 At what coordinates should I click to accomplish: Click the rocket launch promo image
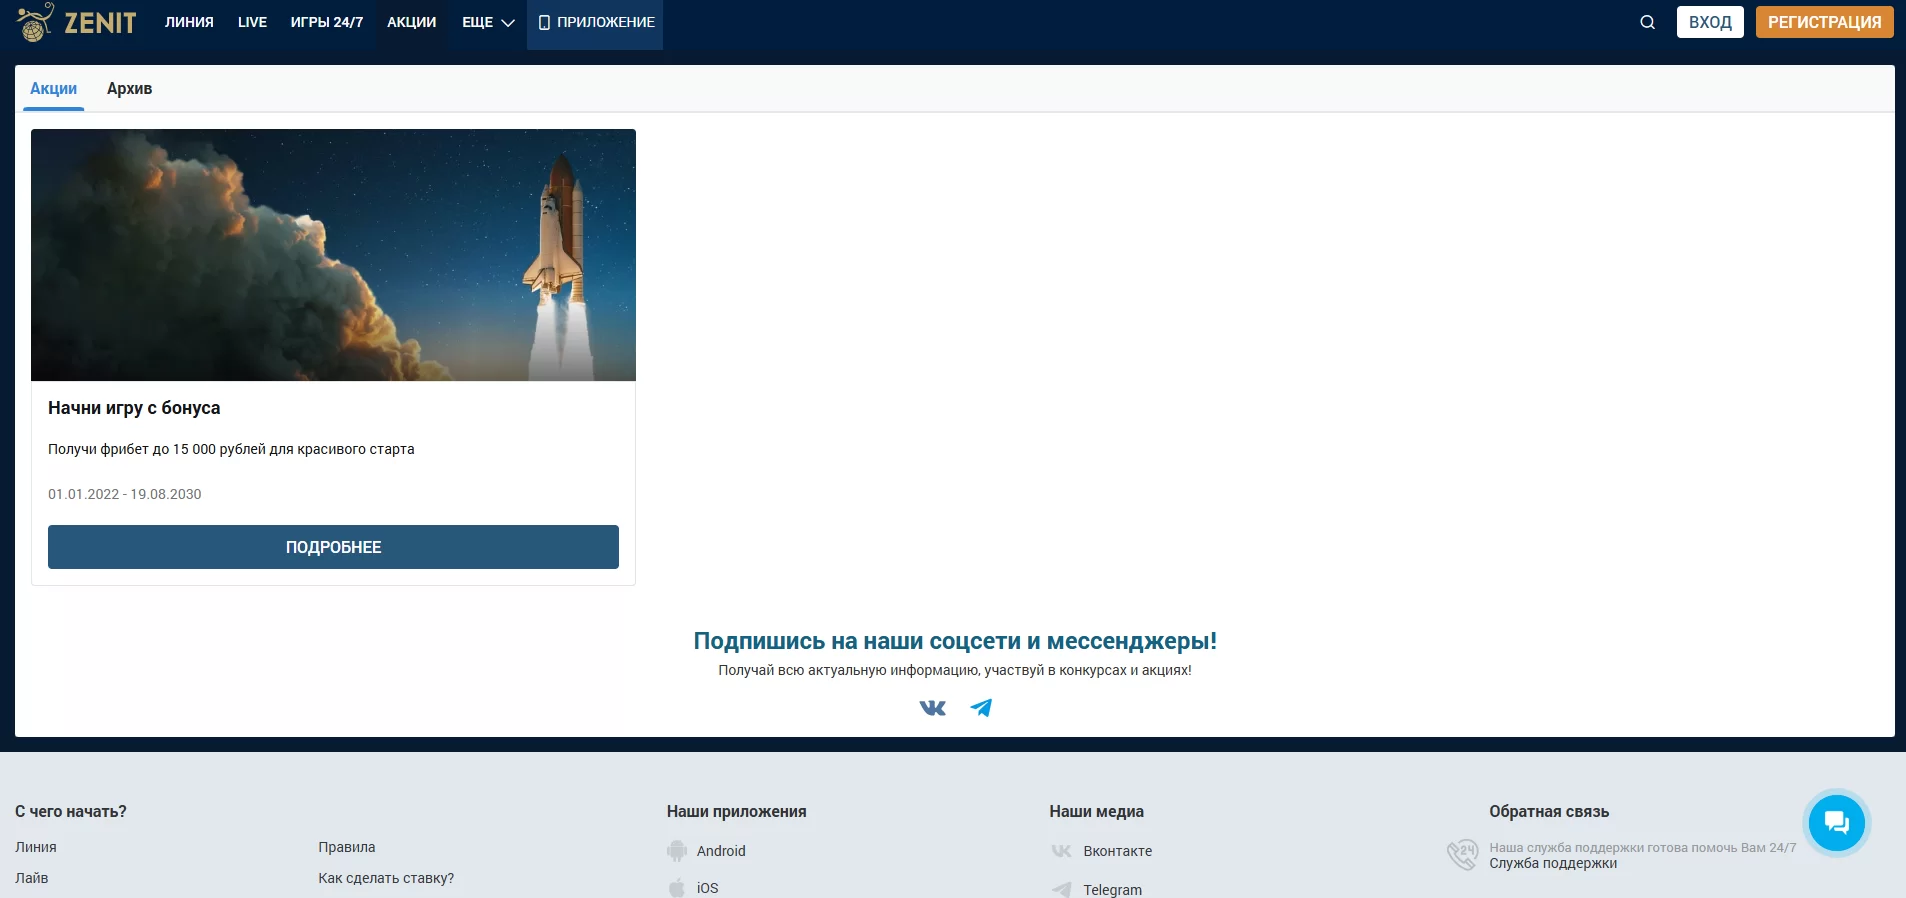tap(333, 255)
